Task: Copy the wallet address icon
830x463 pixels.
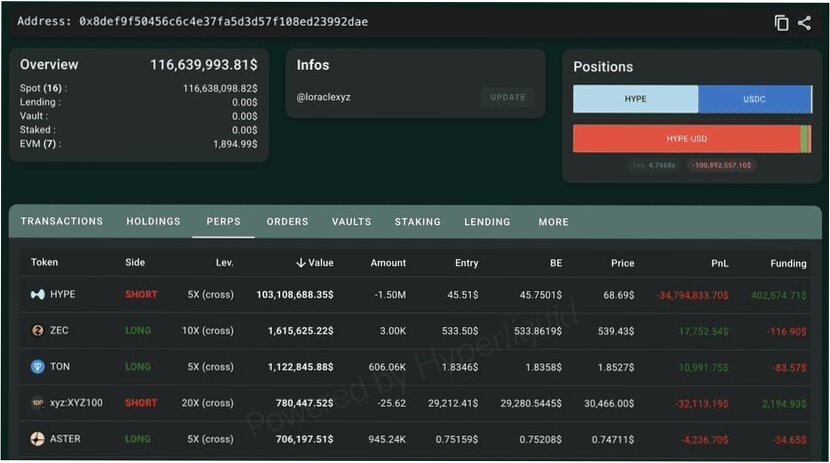Action: tap(781, 23)
